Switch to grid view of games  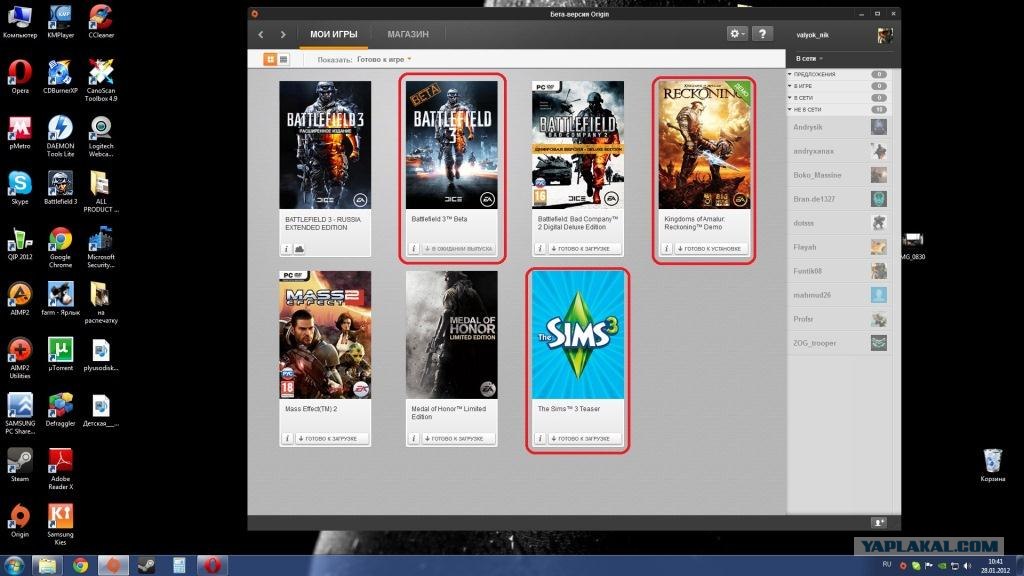(x=270, y=59)
